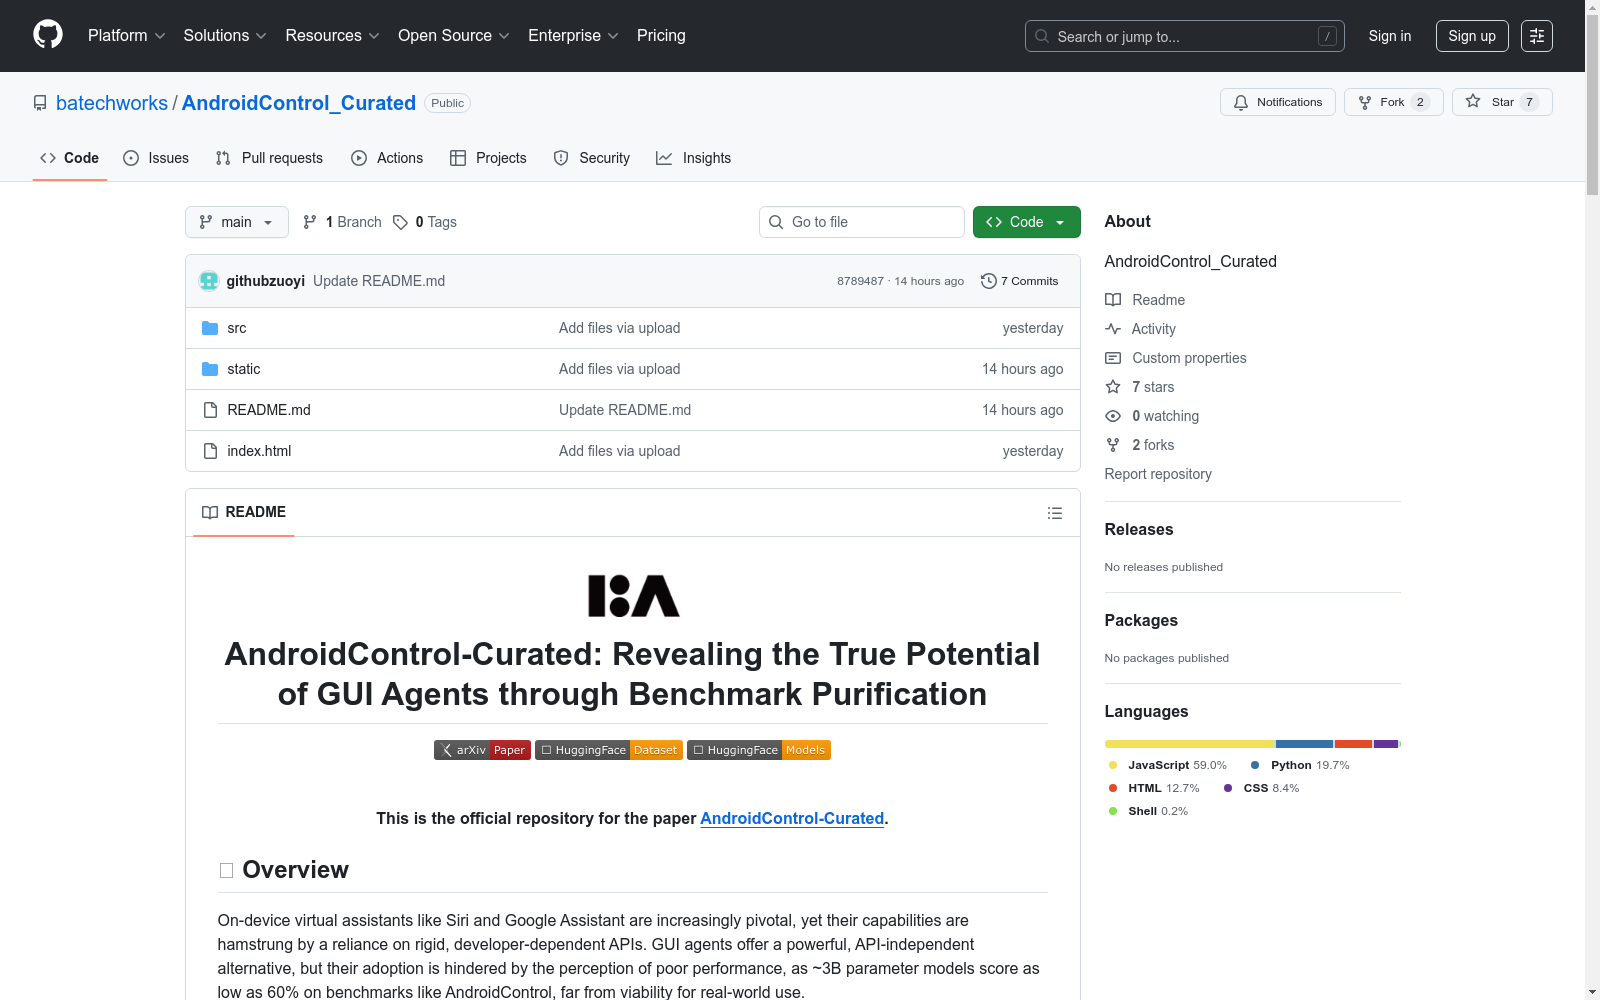Switch to the Issues tab
The image size is (1600, 1000).
156,158
